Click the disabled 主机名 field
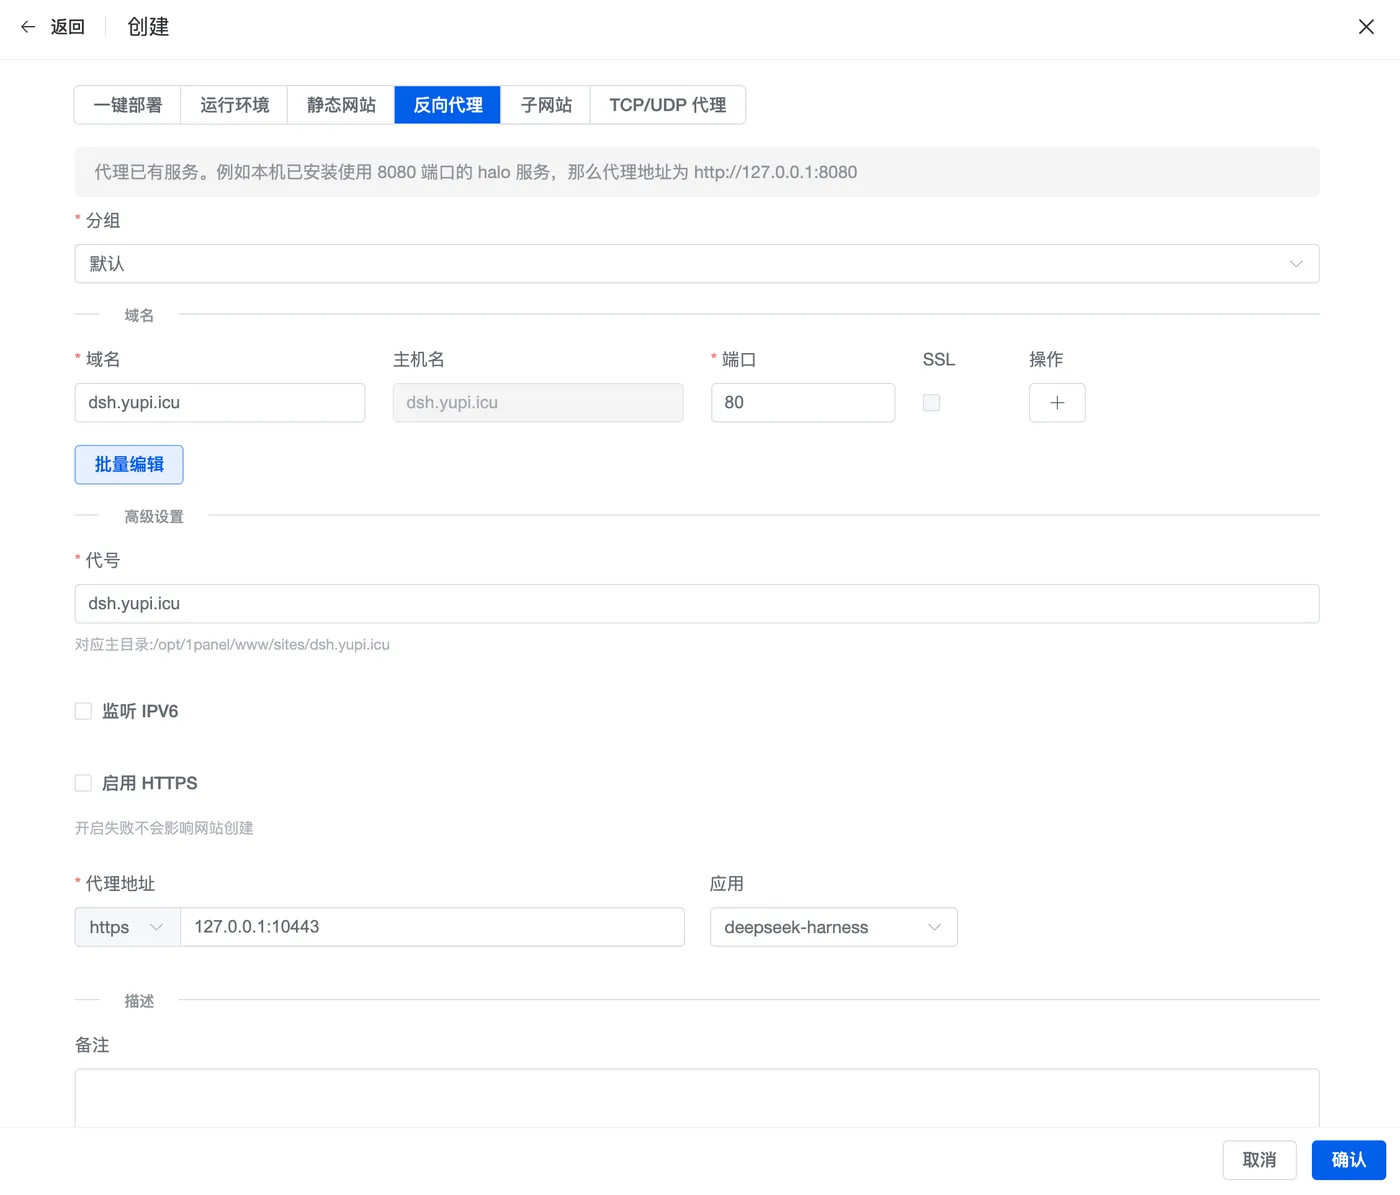1400x1195 pixels. click(538, 403)
